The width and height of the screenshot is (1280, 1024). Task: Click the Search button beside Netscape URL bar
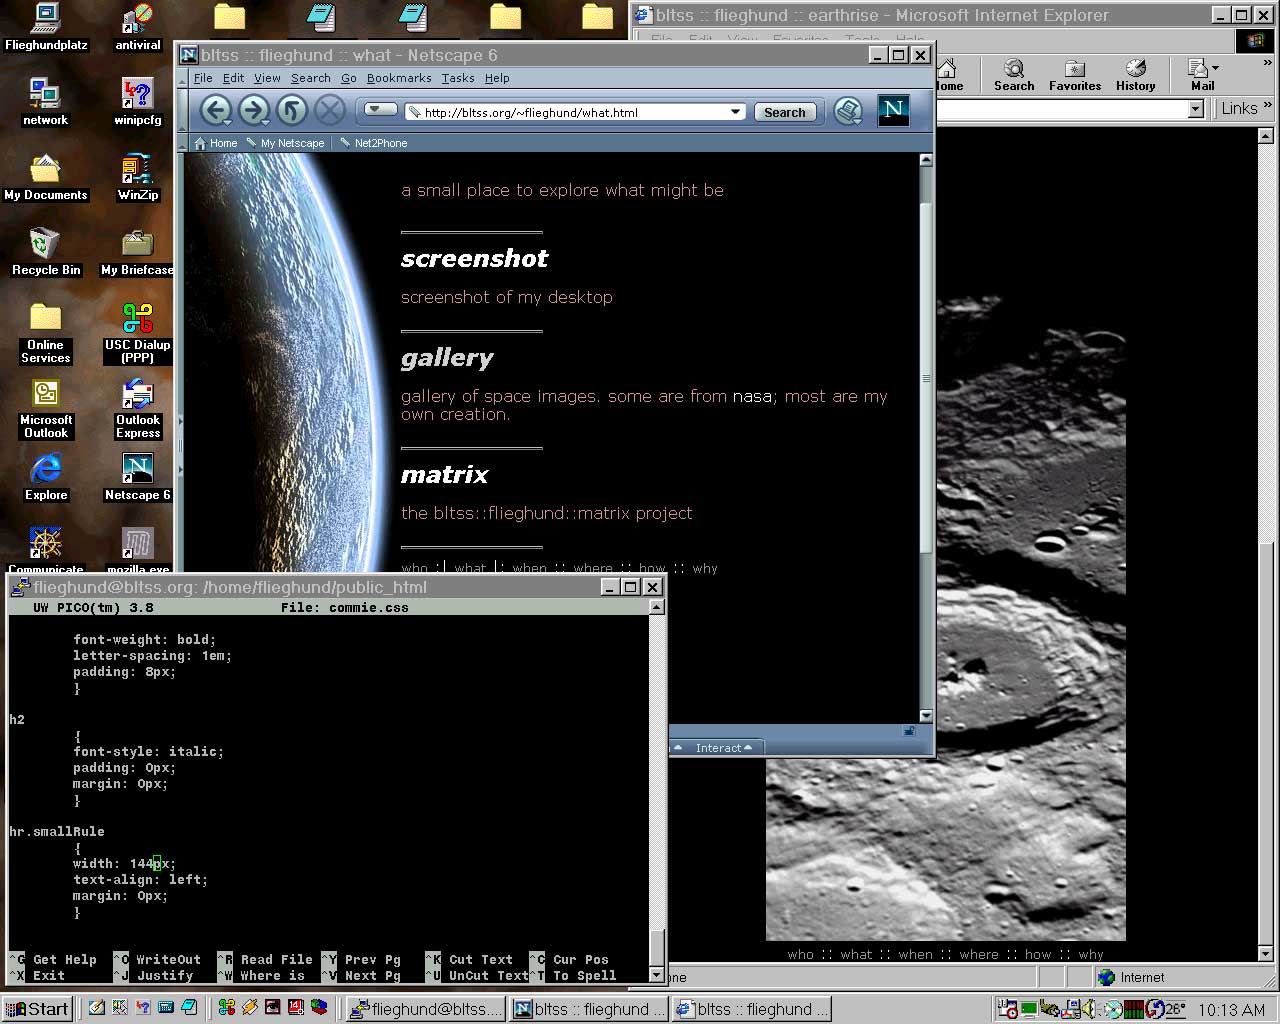[784, 112]
